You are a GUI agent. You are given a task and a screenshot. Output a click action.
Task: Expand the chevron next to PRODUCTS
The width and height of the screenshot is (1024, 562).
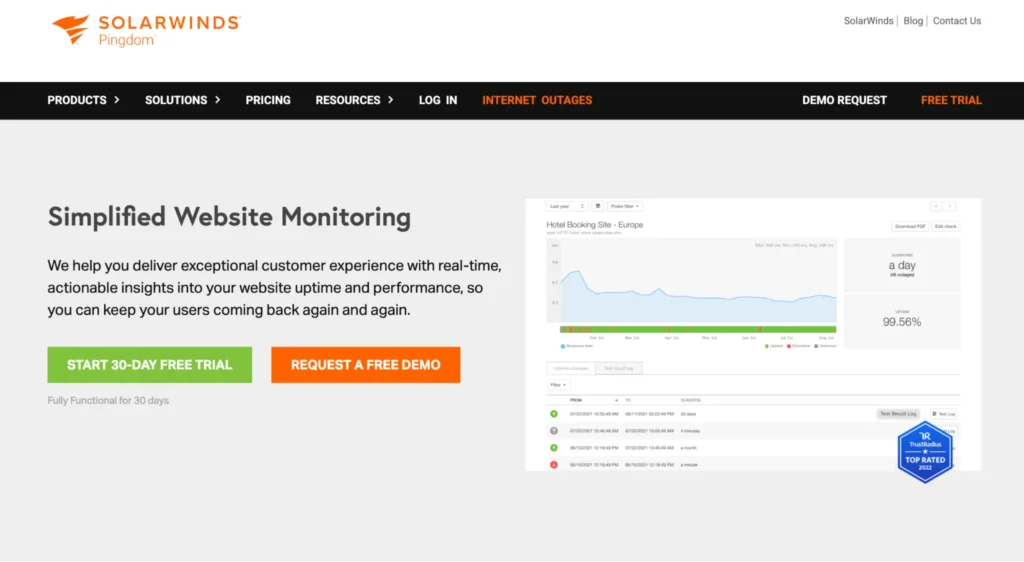point(117,100)
